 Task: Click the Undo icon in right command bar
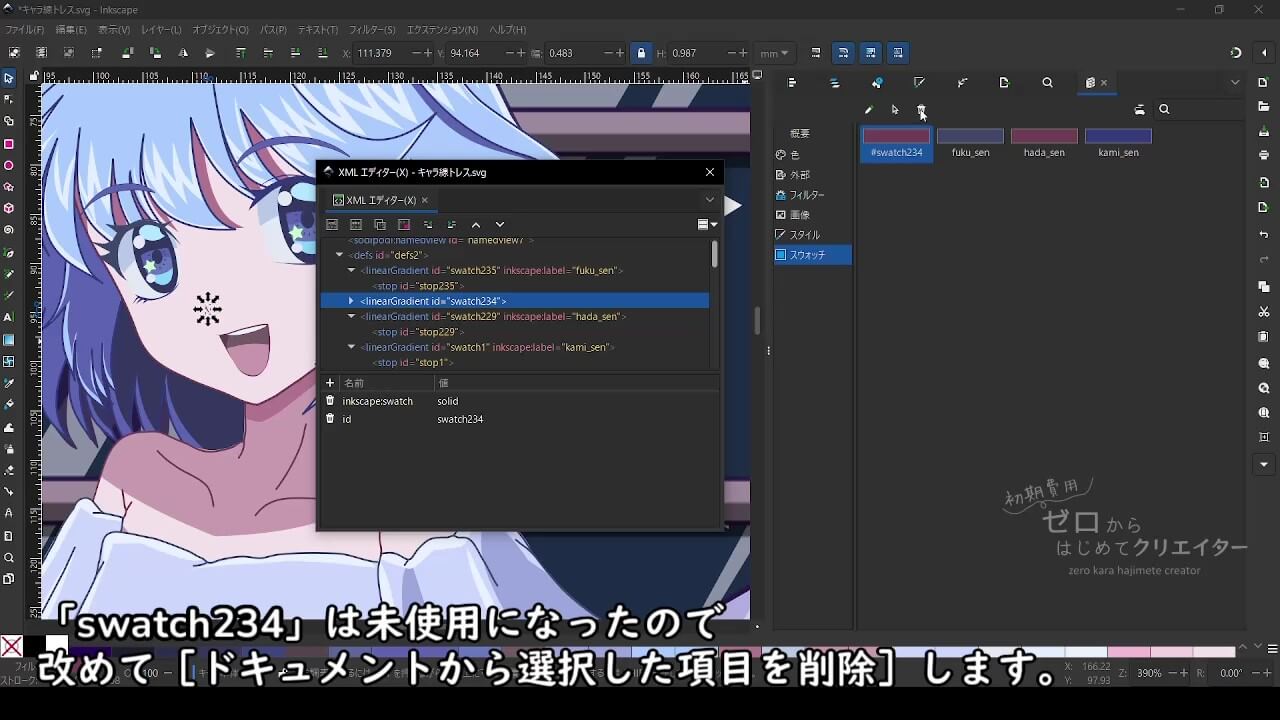tap(1264, 235)
